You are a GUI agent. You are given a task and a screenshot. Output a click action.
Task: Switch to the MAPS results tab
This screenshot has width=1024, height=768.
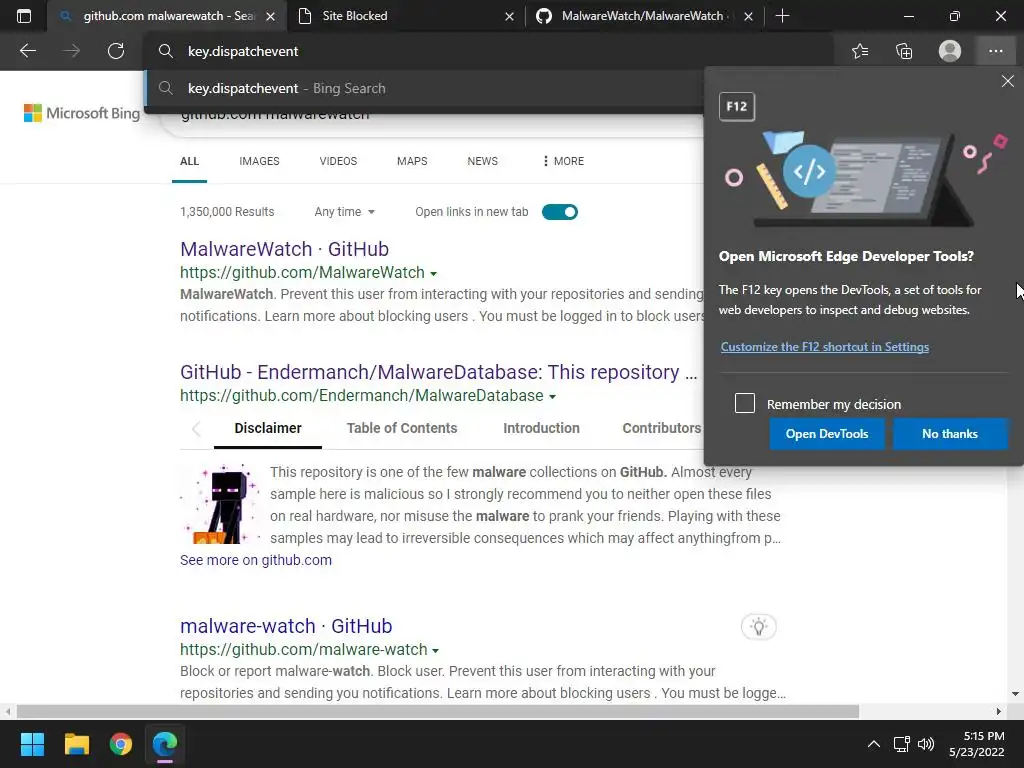[x=412, y=161]
